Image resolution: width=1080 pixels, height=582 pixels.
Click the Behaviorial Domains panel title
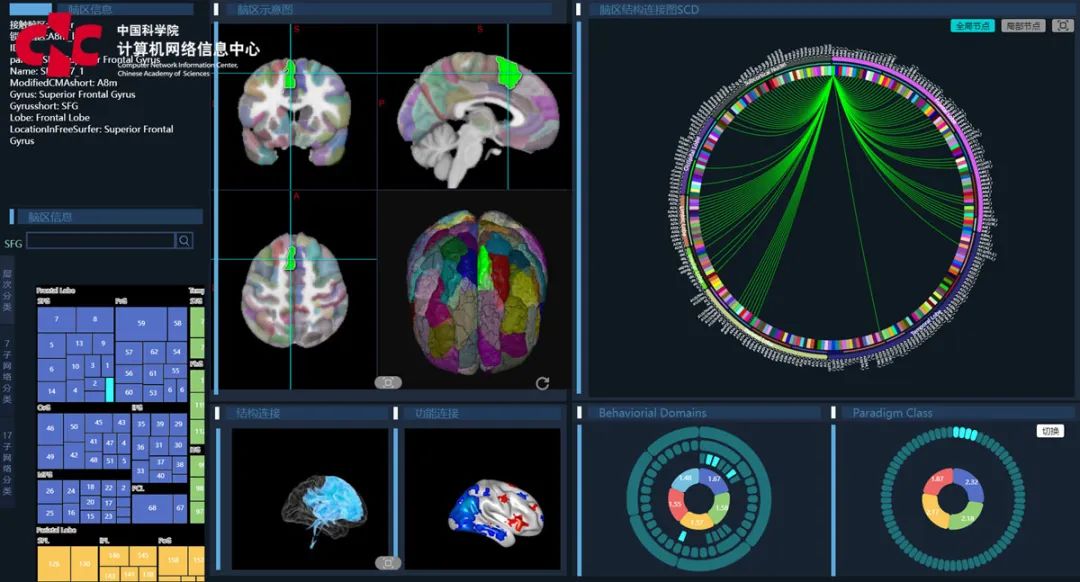[652, 413]
